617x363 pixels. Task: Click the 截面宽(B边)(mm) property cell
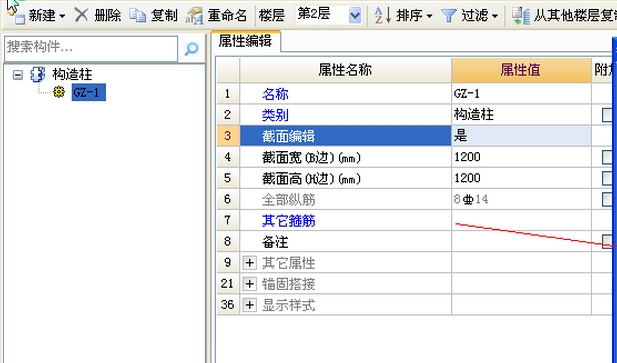click(x=345, y=157)
